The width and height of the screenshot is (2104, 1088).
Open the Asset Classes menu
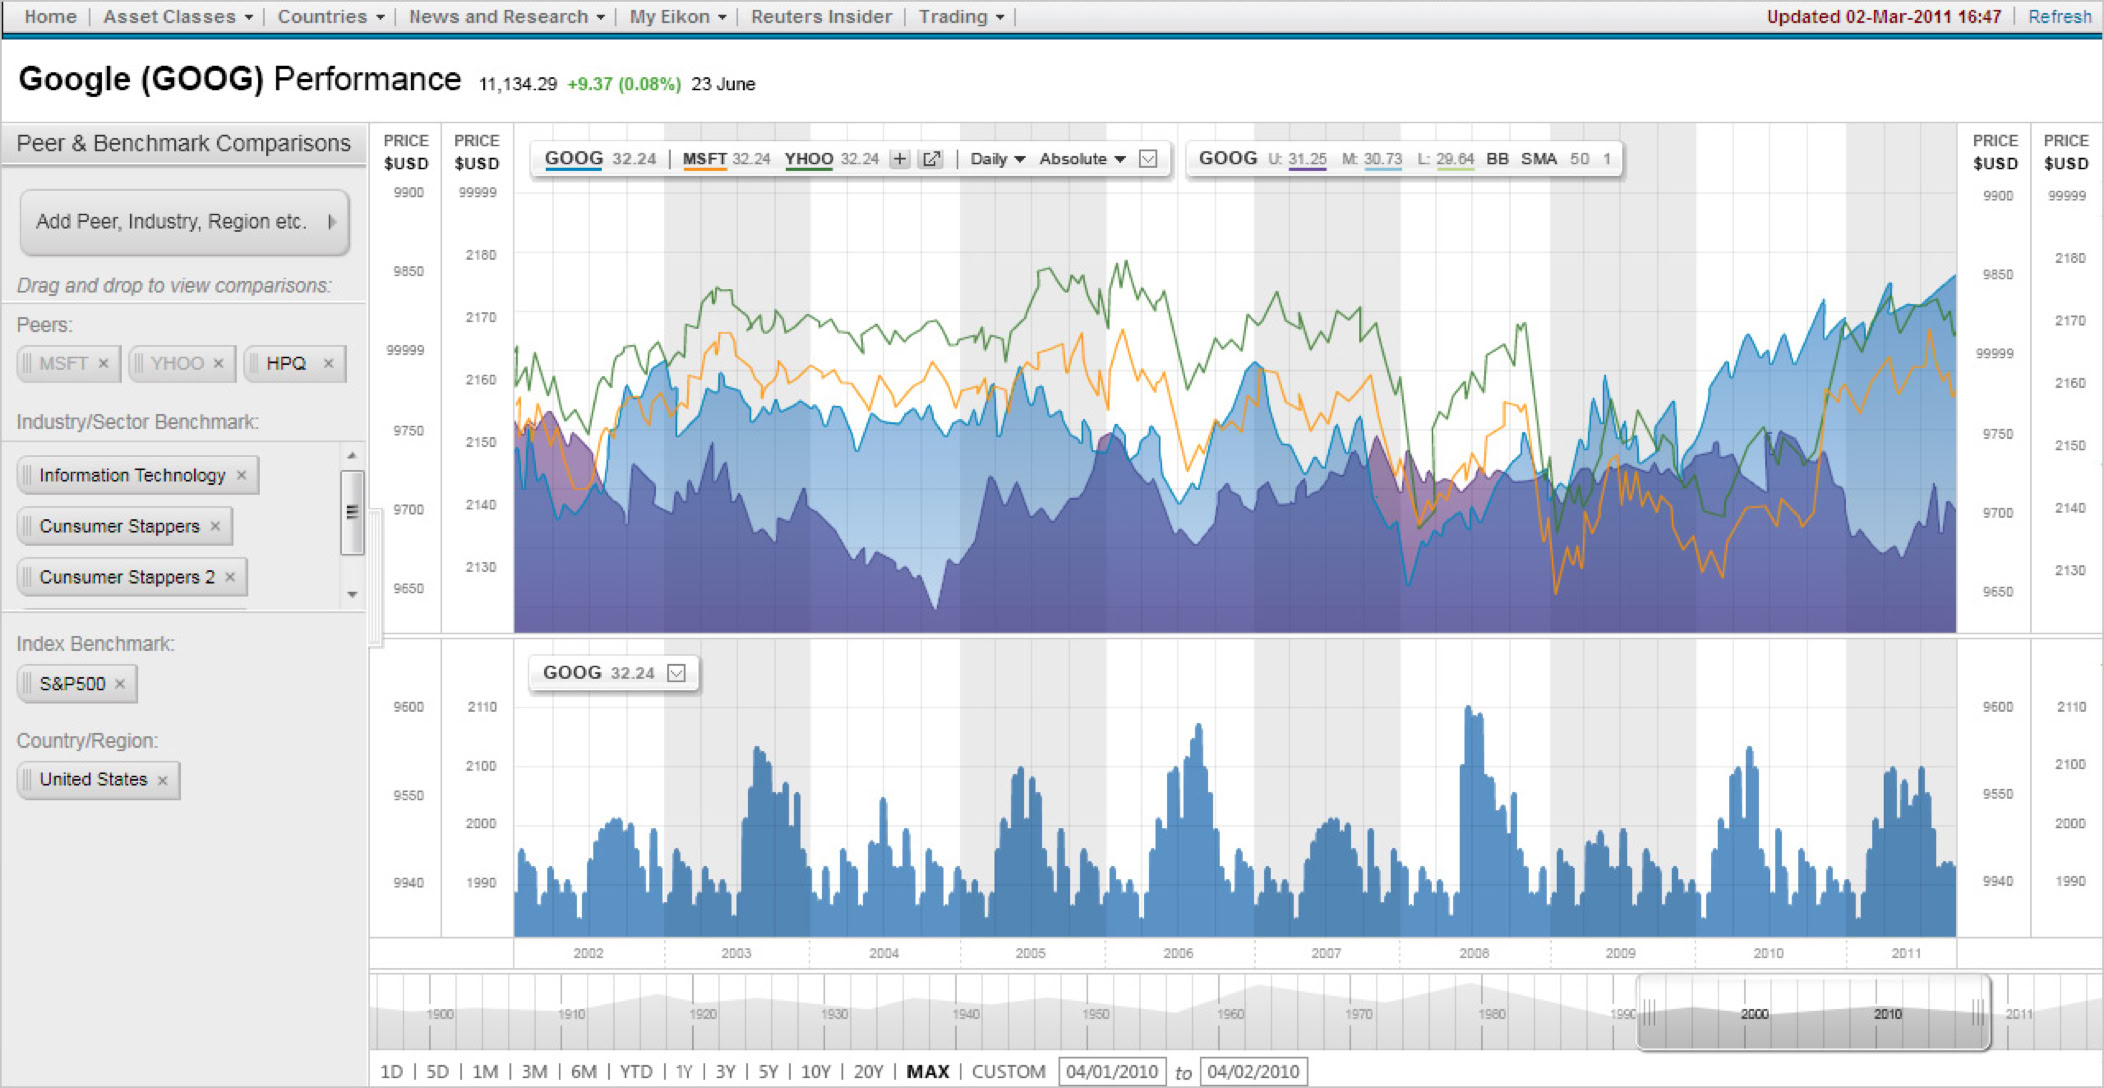[x=177, y=17]
